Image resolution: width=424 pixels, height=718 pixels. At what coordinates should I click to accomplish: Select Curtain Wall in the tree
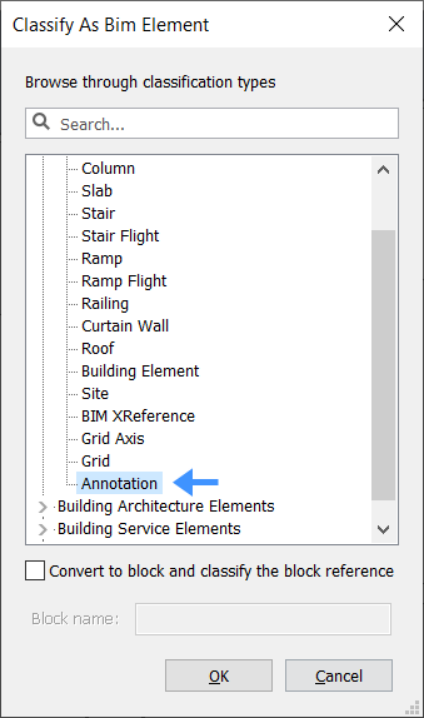[125, 326]
